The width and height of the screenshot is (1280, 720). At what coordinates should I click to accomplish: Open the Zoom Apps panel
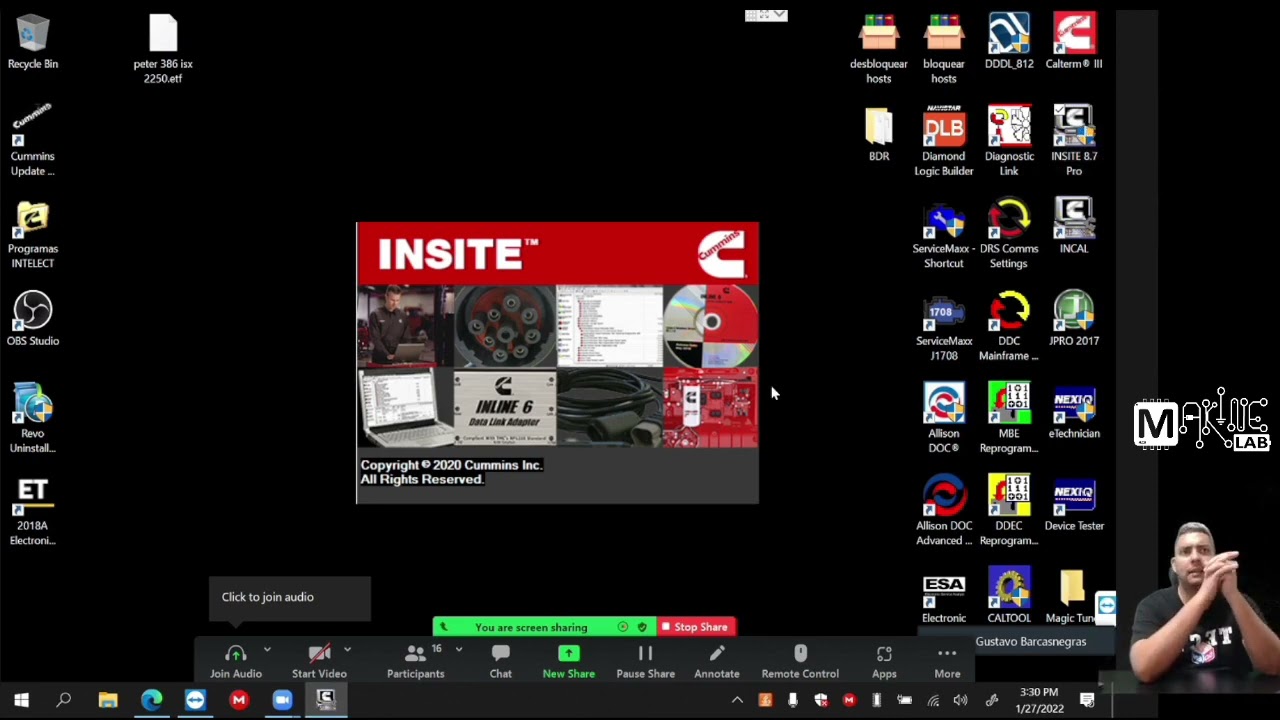pyautogui.click(x=884, y=662)
